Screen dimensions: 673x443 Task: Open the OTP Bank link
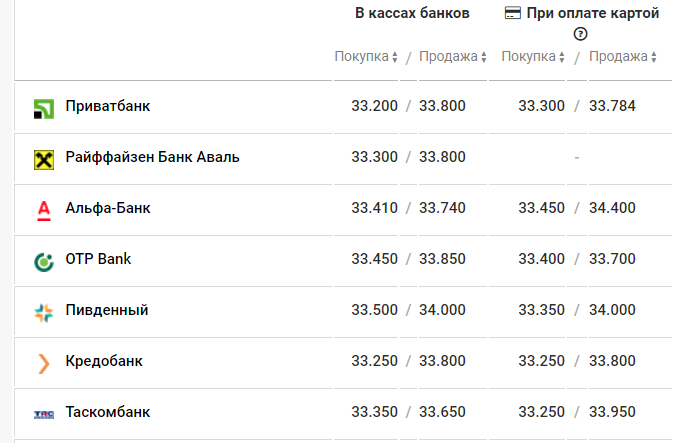point(98,259)
